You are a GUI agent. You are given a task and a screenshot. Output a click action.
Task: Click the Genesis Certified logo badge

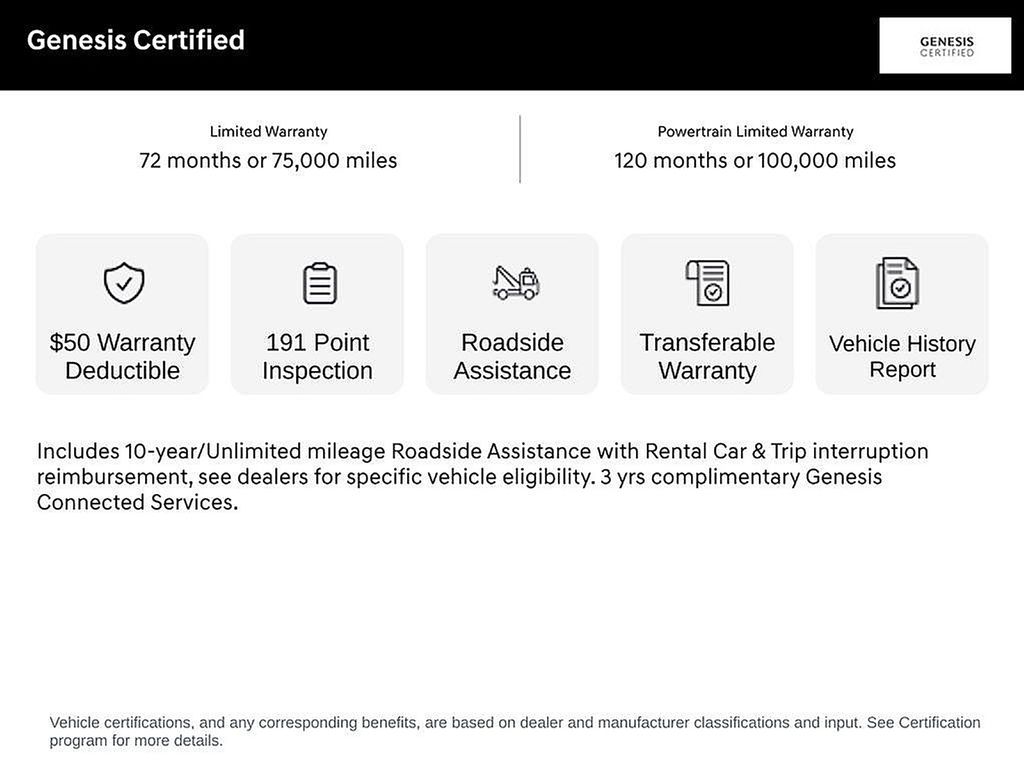pos(945,46)
